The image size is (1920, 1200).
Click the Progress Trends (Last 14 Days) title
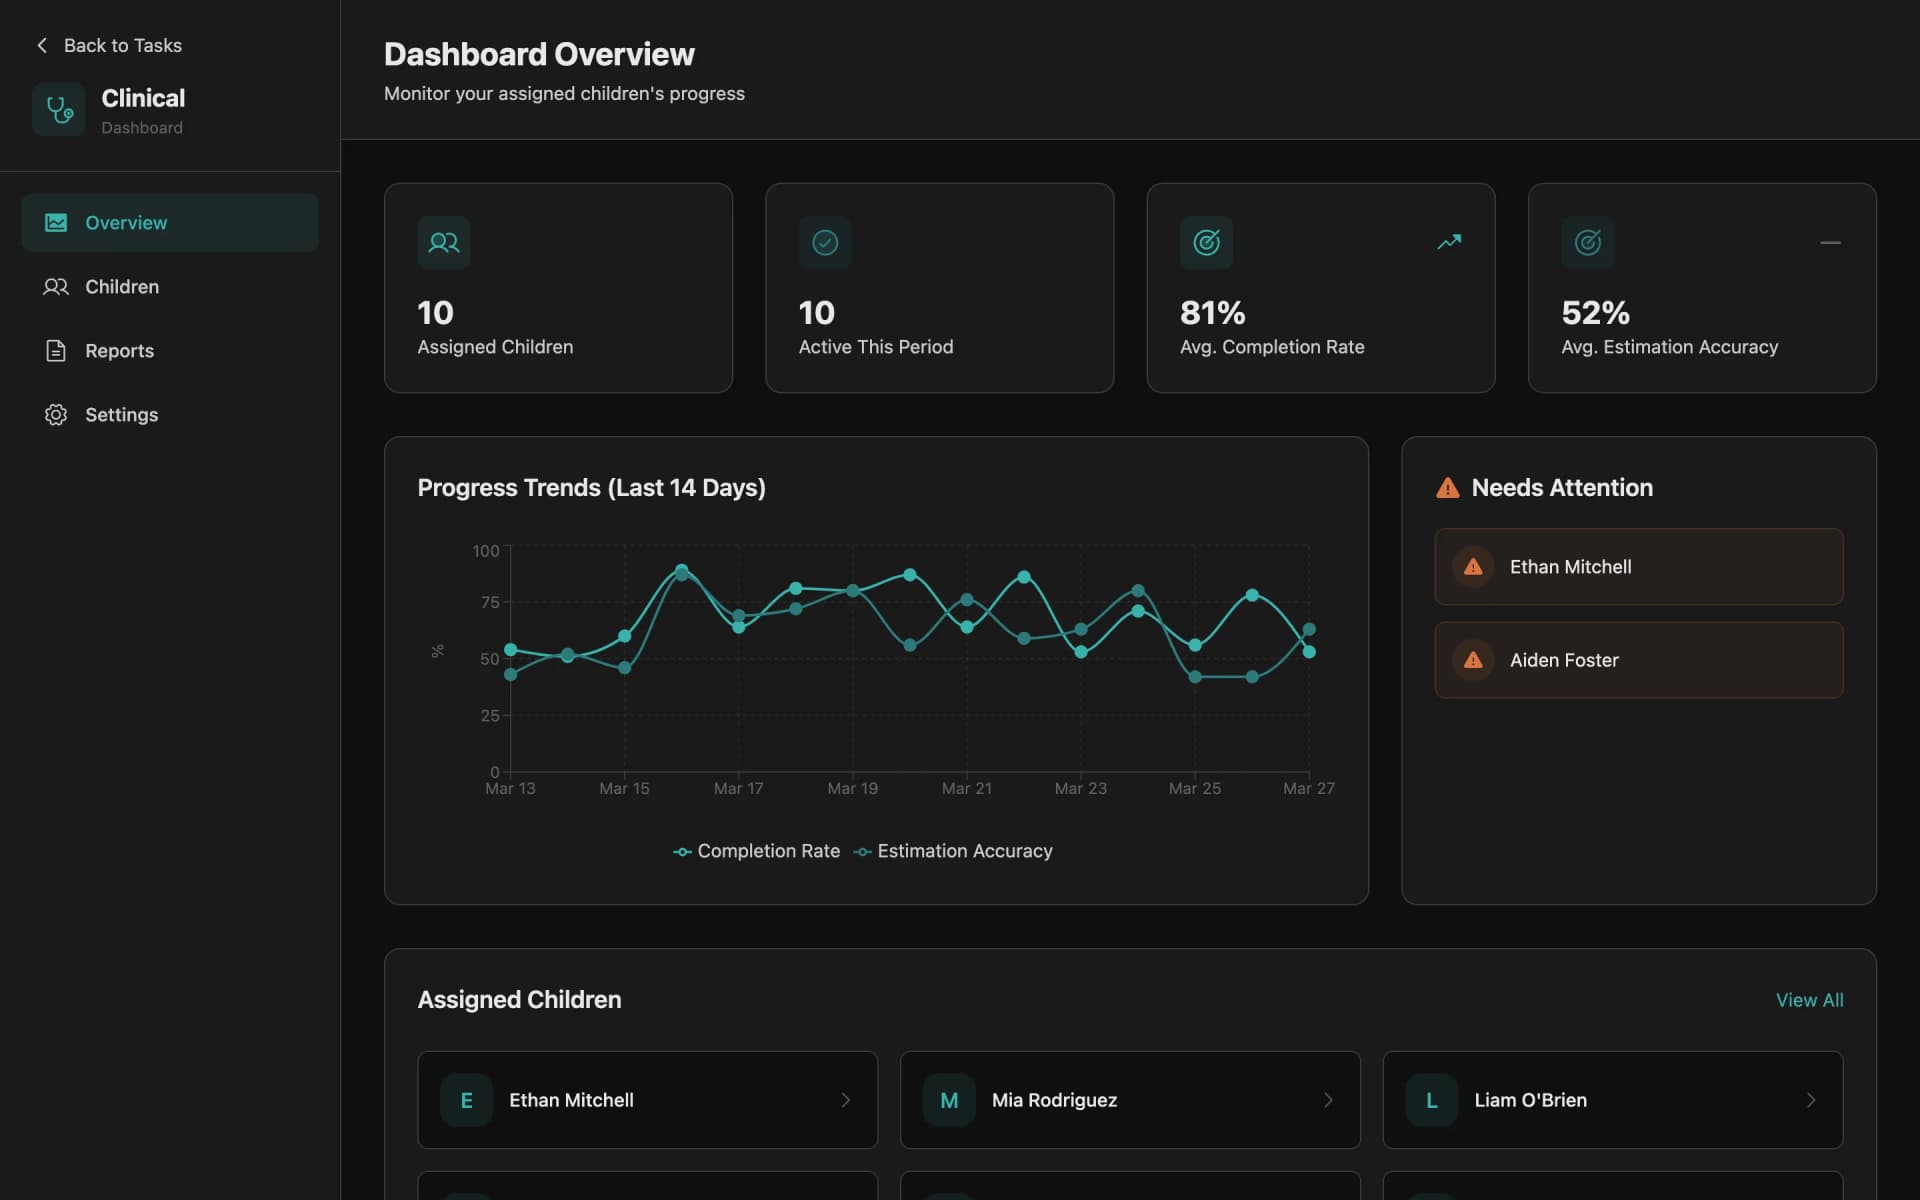591,488
